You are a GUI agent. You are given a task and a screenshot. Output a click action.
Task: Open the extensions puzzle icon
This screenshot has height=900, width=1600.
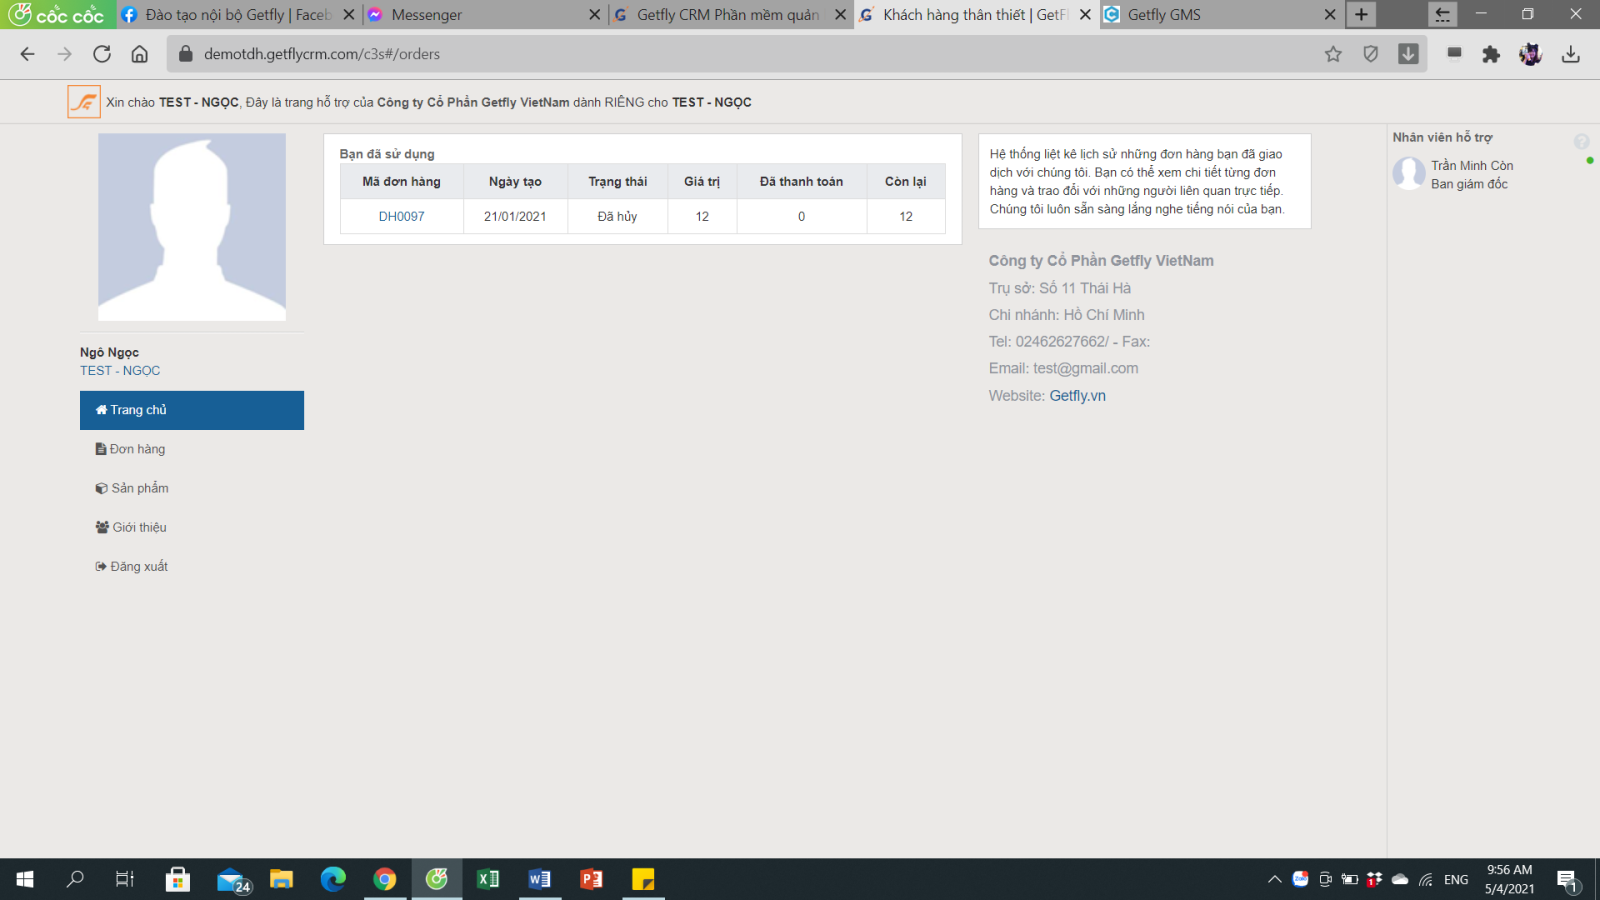(1491, 54)
